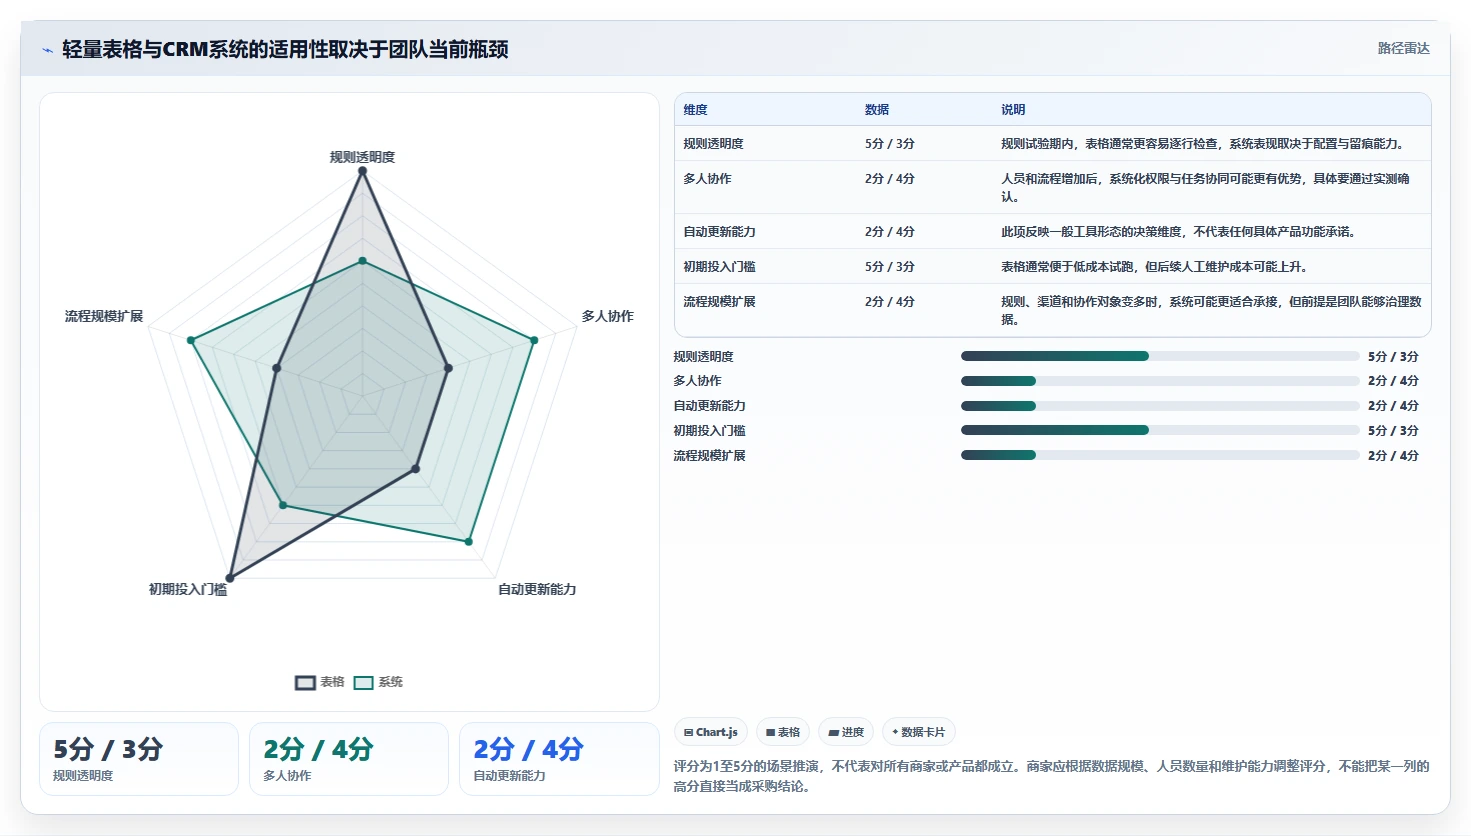Click the 轻量表格与CRM系统的适用性 page title
Viewport: 1471px width, 836px height.
pyautogui.click(x=285, y=49)
